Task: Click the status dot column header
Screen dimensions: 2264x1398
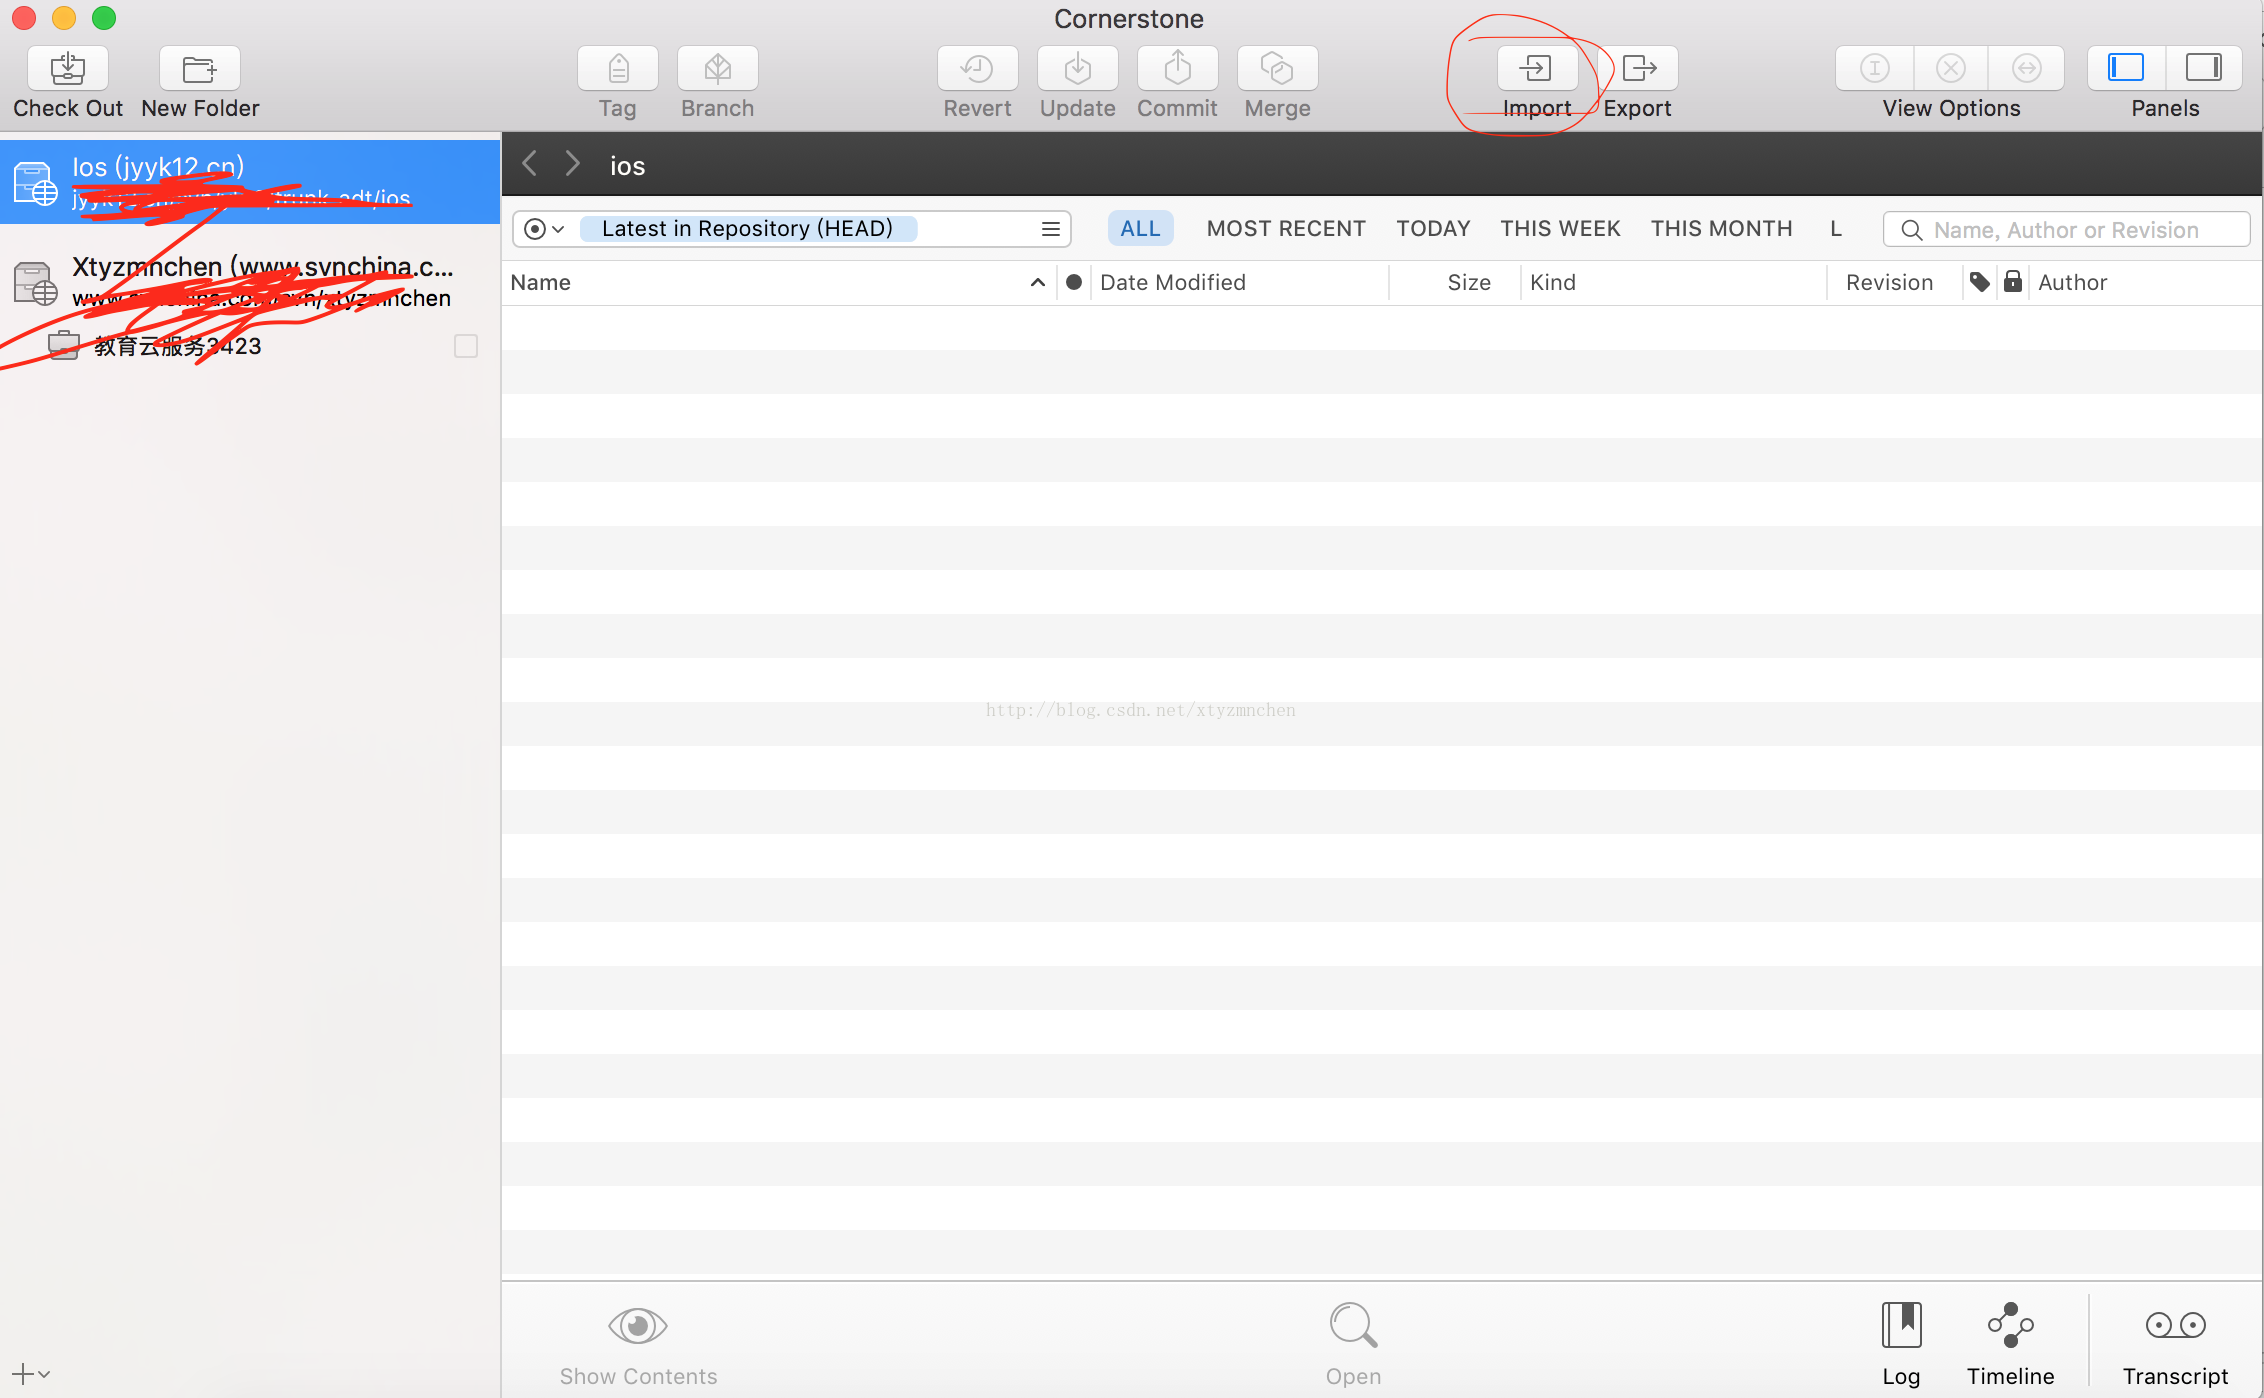Action: (1074, 283)
